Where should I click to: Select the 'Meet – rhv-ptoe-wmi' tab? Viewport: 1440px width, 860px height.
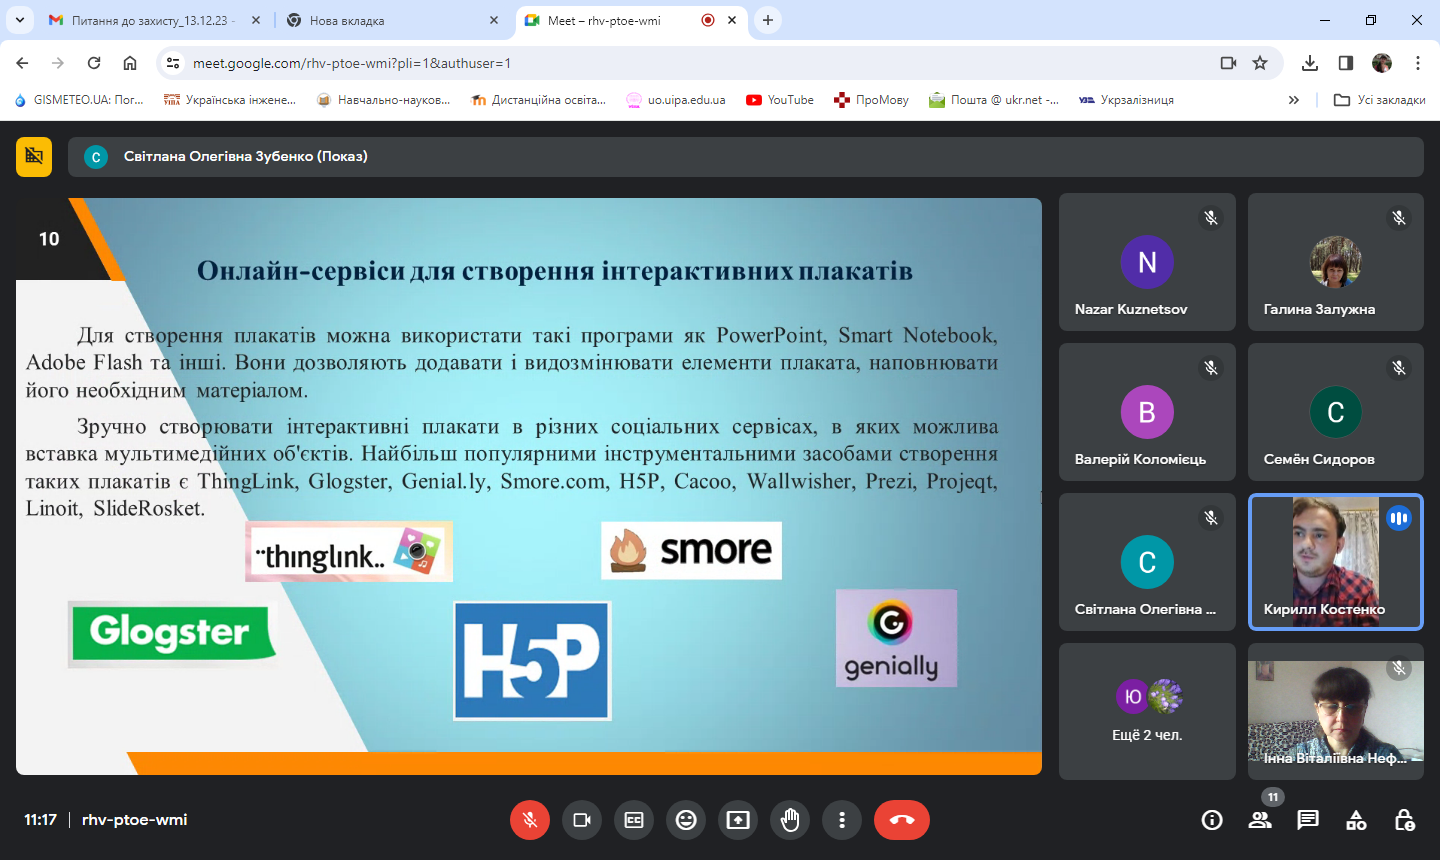coord(630,20)
